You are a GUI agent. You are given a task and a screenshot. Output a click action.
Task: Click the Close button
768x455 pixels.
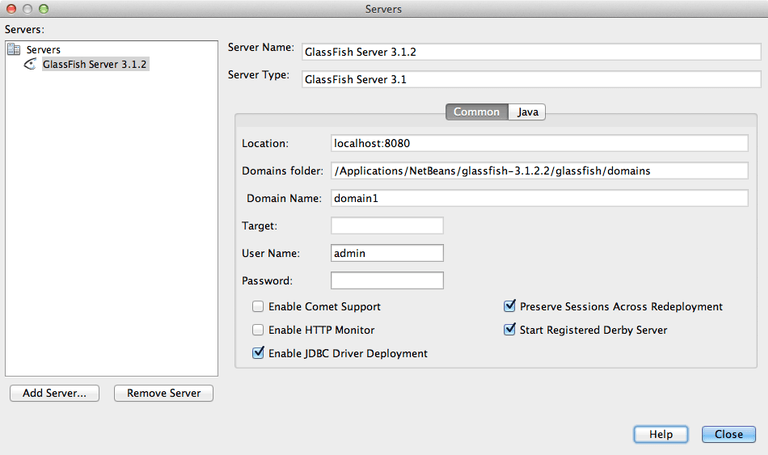(x=728, y=434)
